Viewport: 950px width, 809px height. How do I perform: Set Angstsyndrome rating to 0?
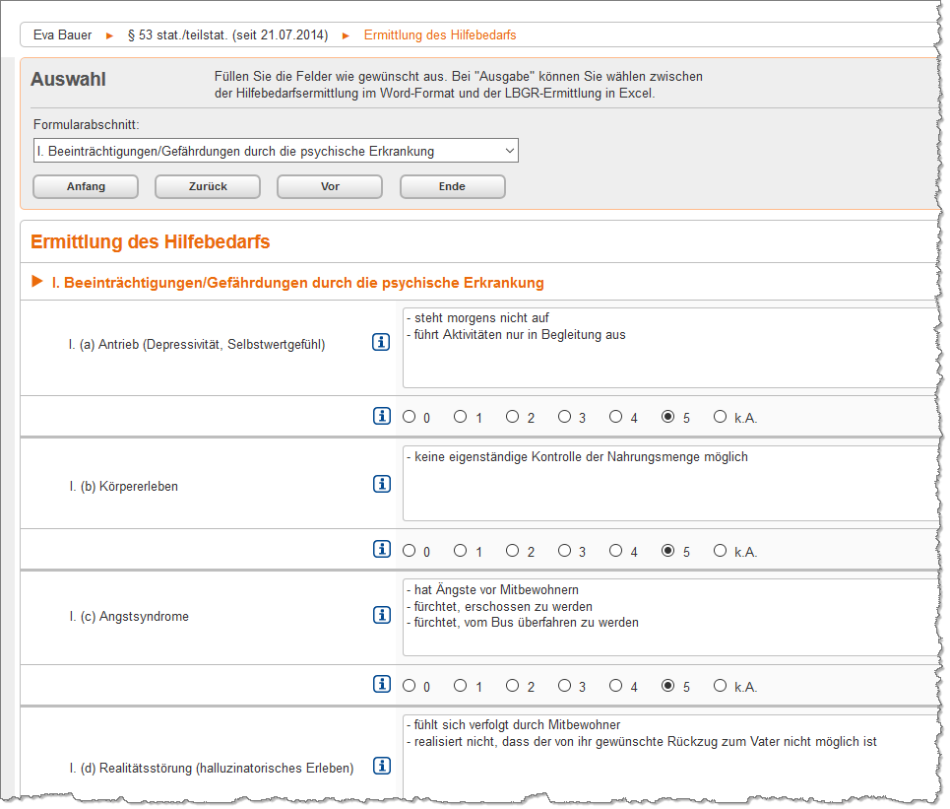(409, 686)
